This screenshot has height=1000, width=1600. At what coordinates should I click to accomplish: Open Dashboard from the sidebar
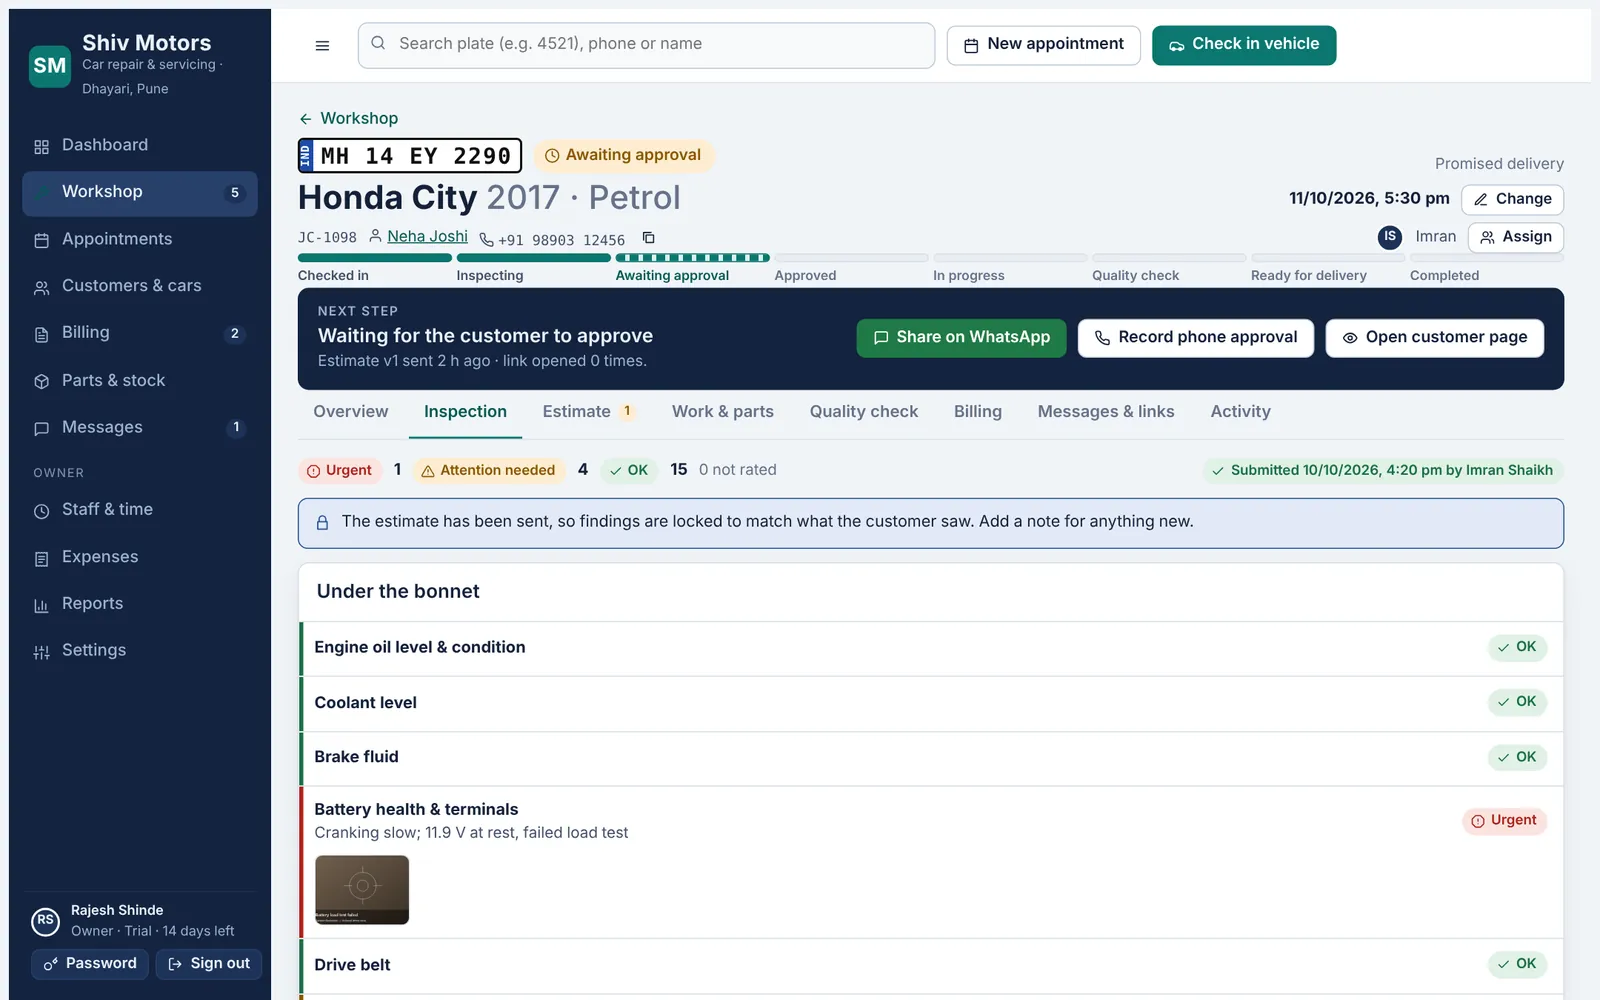140,145
